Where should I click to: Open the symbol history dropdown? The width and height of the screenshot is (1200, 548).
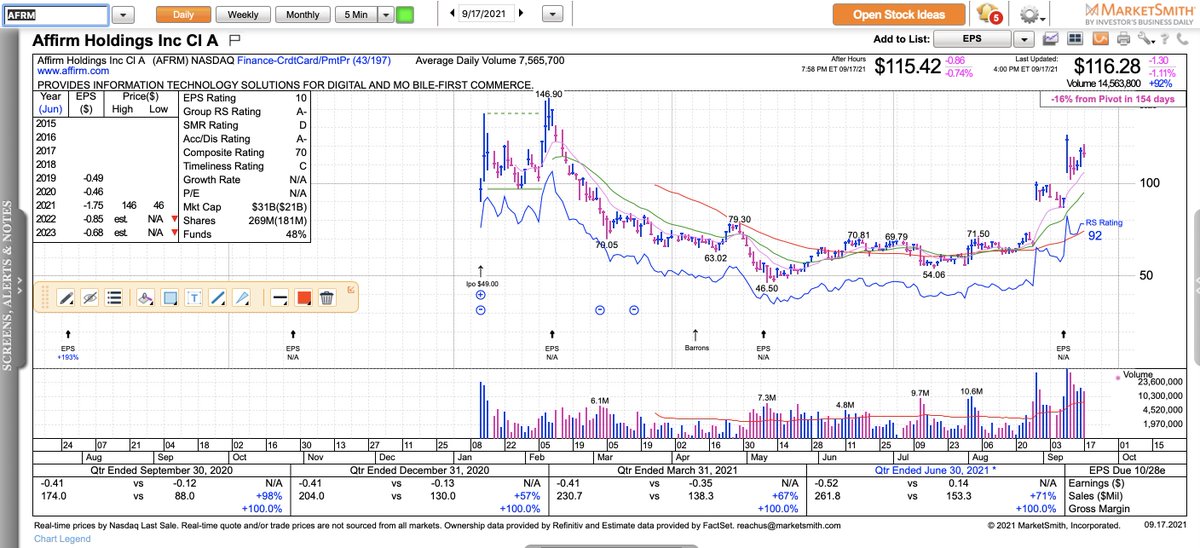[x=123, y=15]
